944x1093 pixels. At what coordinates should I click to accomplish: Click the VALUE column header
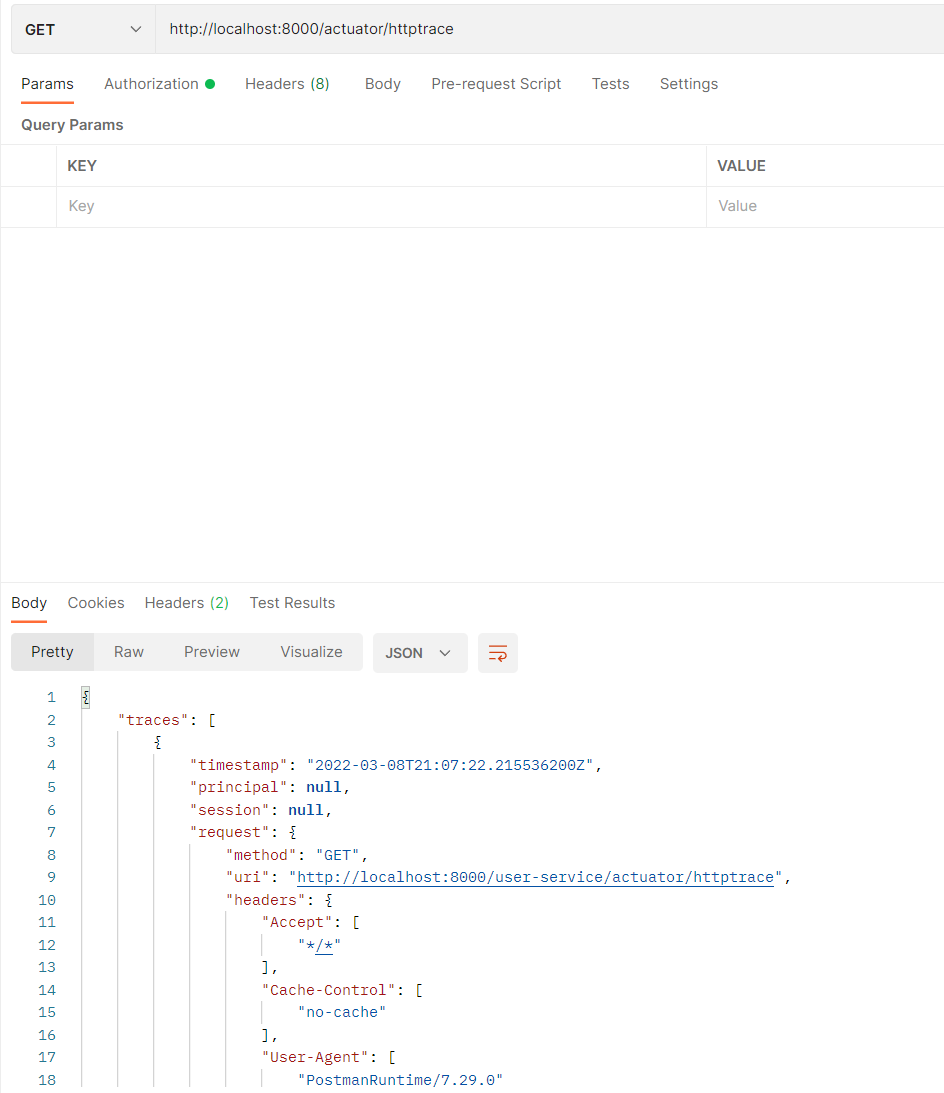[741, 166]
